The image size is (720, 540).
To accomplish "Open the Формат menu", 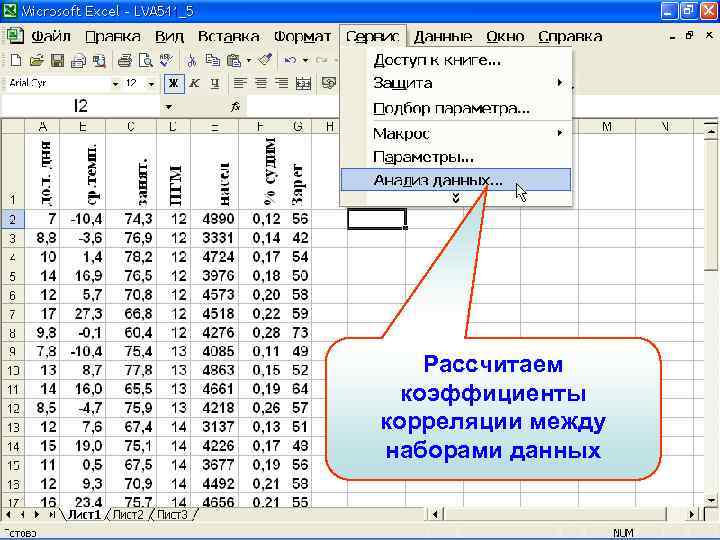I will [302, 36].
